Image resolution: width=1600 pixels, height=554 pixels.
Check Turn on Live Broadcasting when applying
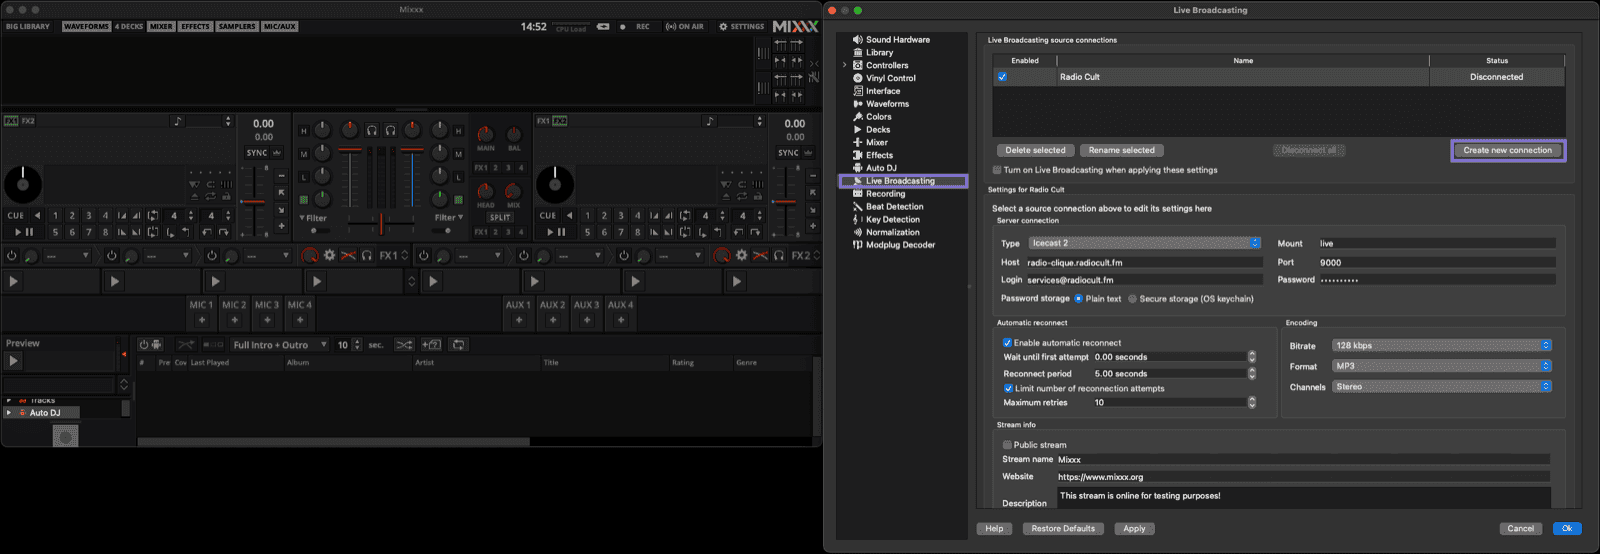[x=997, y=170]
